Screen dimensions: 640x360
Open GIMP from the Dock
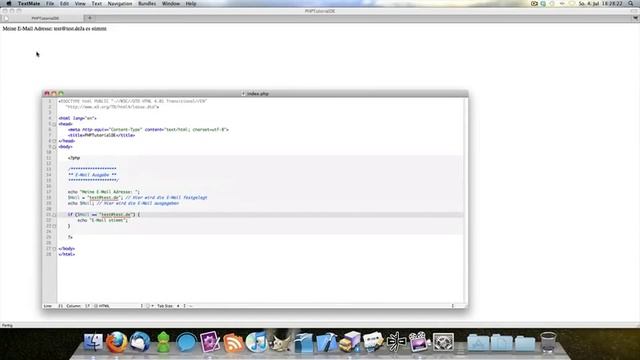tap(280, 342)
